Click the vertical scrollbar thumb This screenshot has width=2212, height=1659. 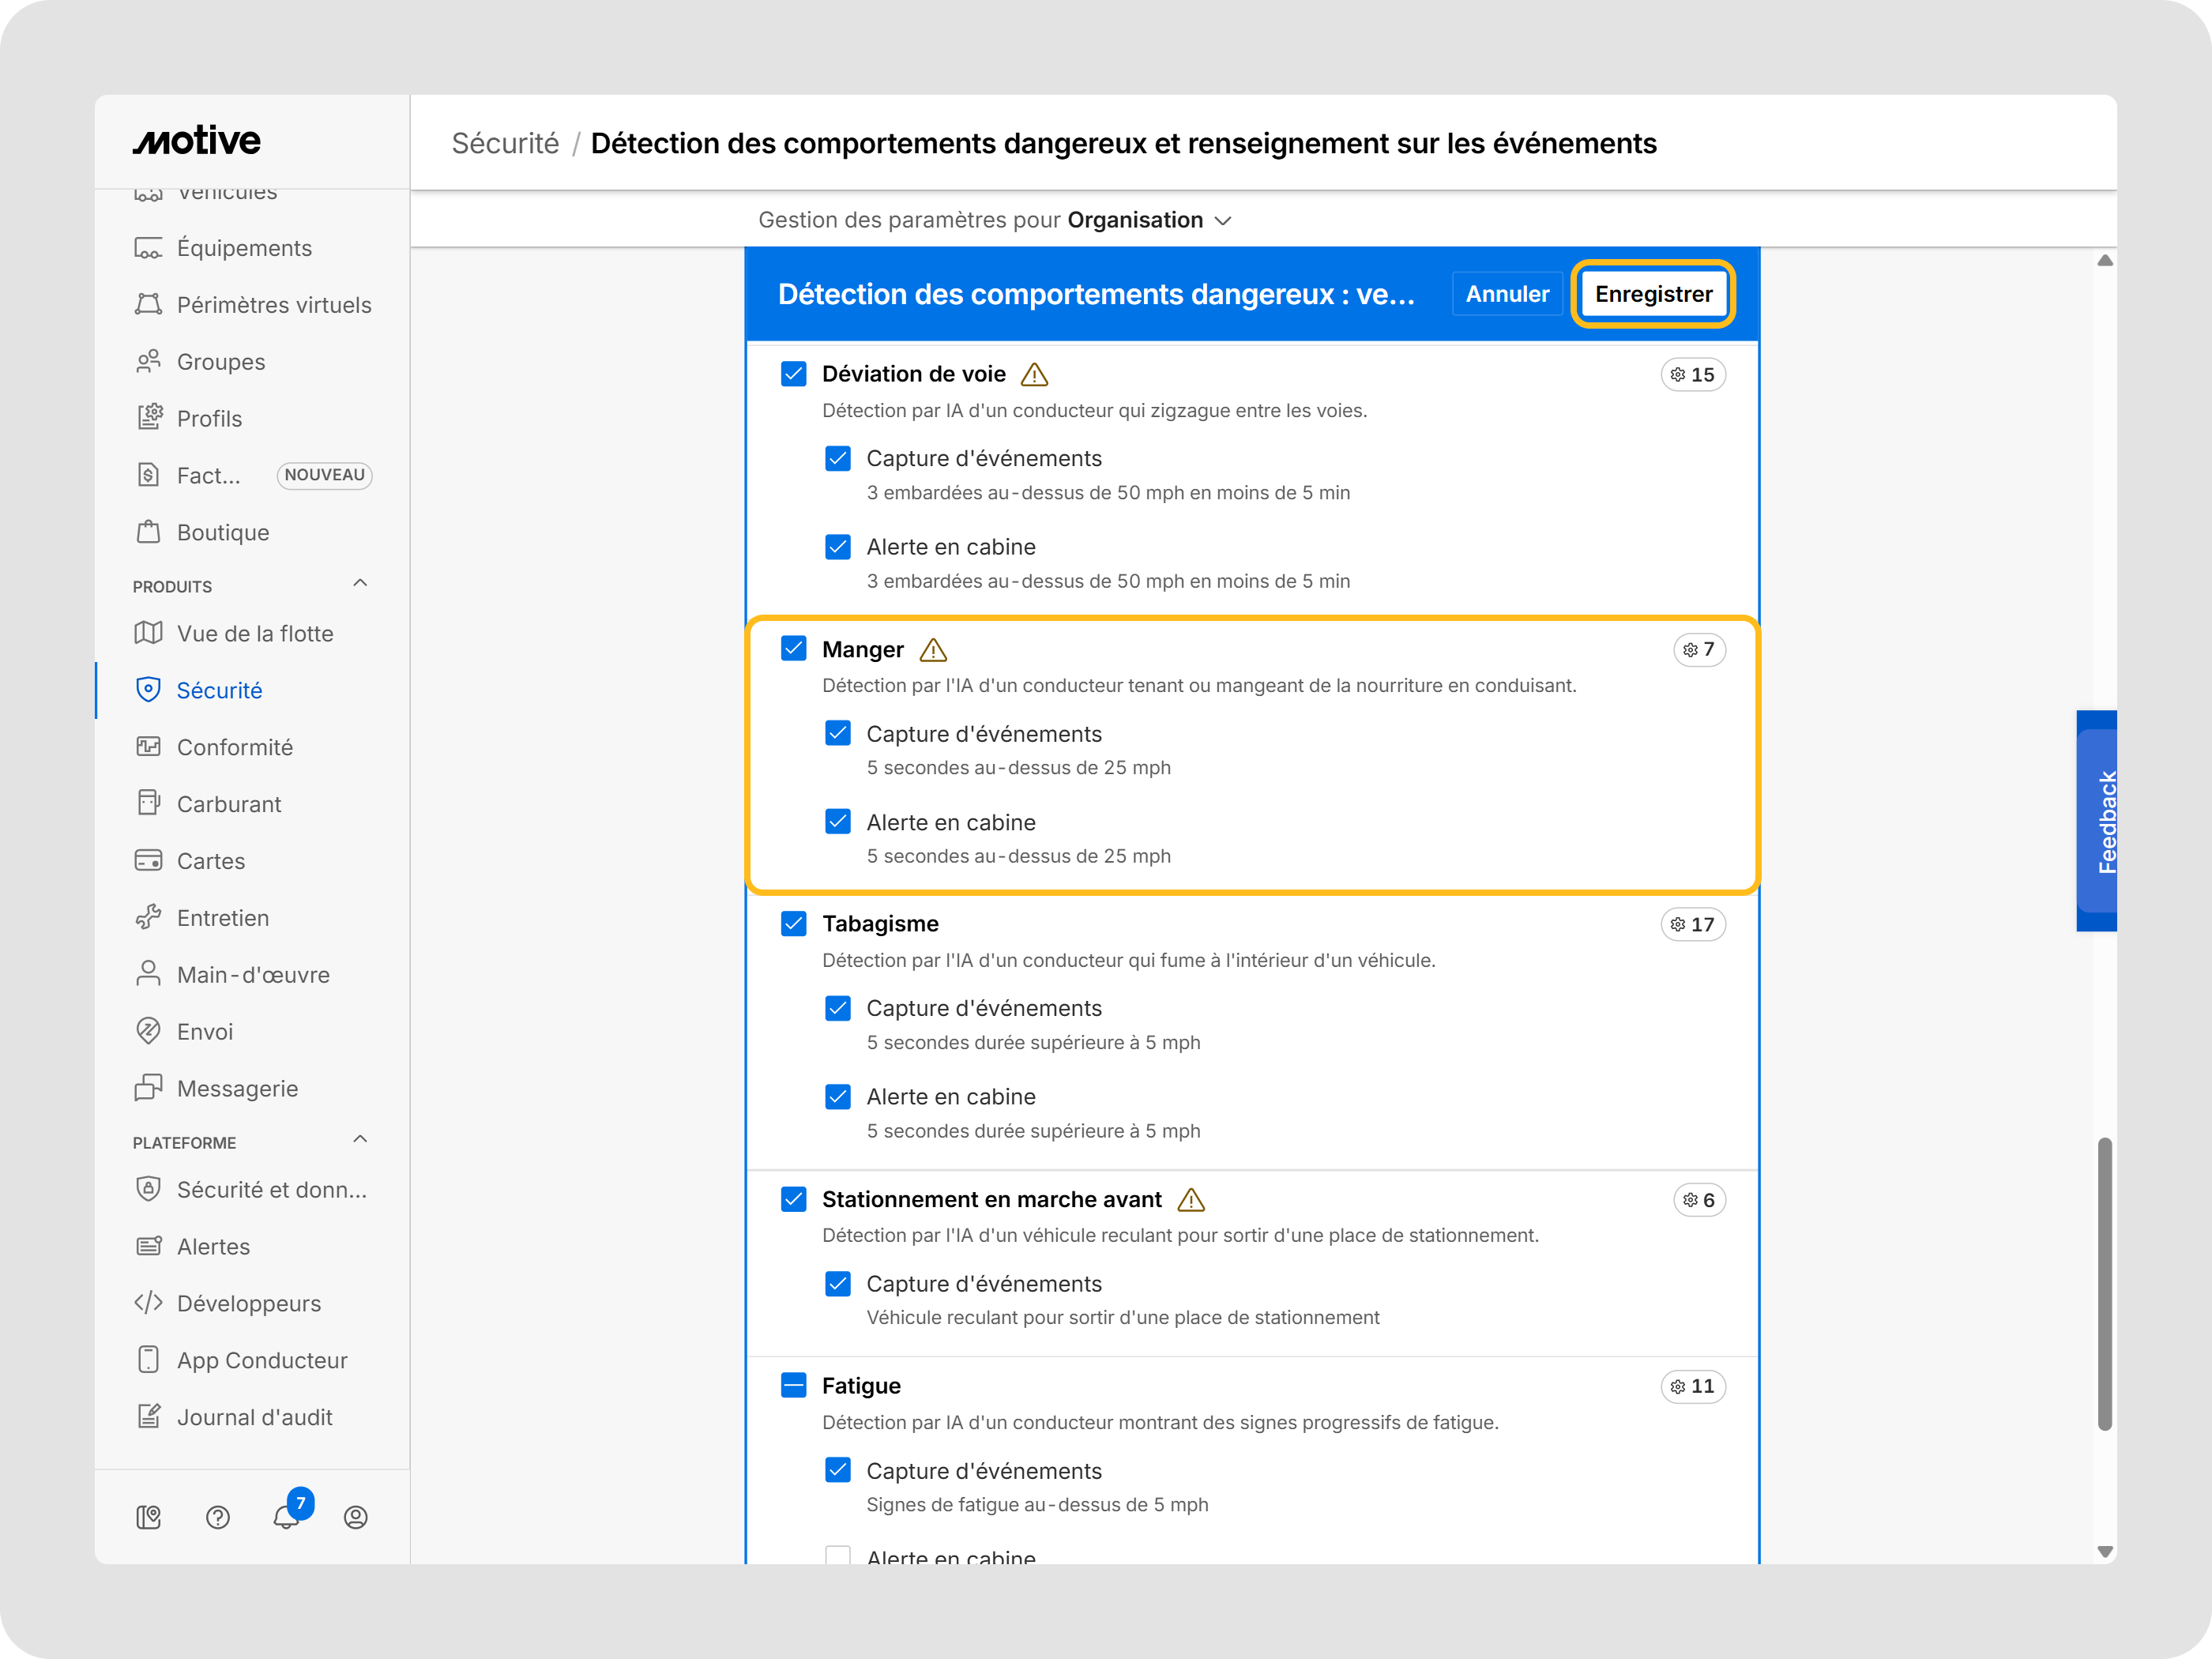click(2104, 1283)
